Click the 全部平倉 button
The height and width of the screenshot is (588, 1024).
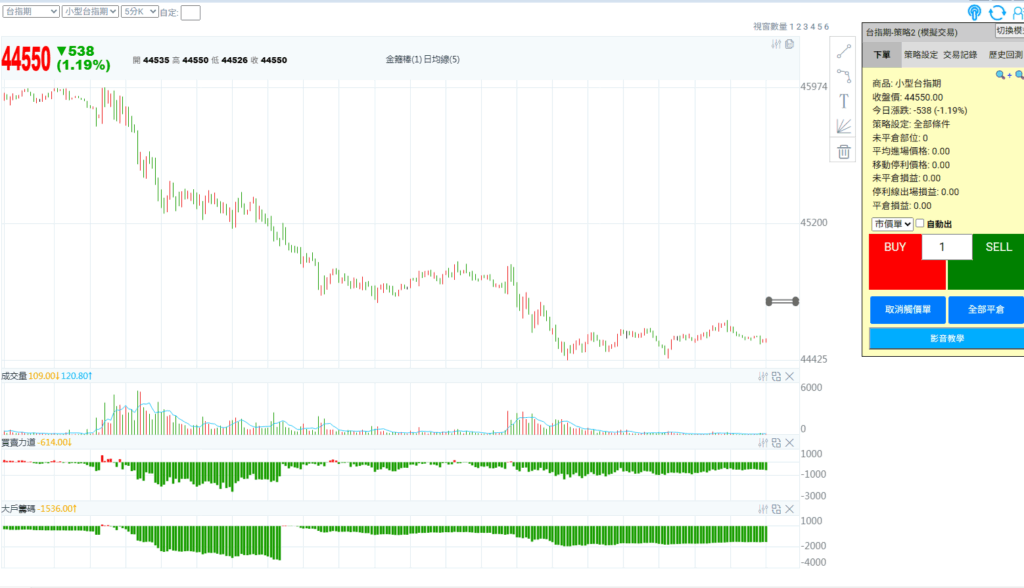tap(986, 310)
